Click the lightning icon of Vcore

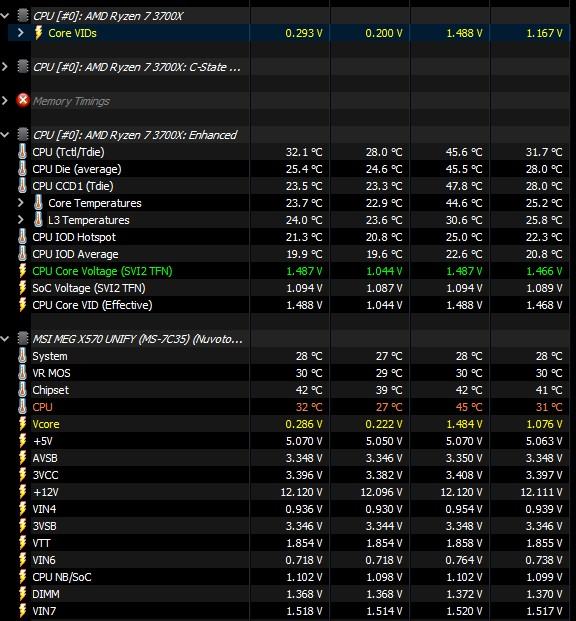(x=23, y=424)
